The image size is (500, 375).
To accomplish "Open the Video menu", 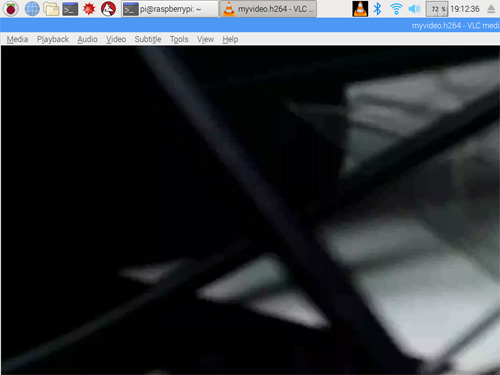I will pos(116,39).
